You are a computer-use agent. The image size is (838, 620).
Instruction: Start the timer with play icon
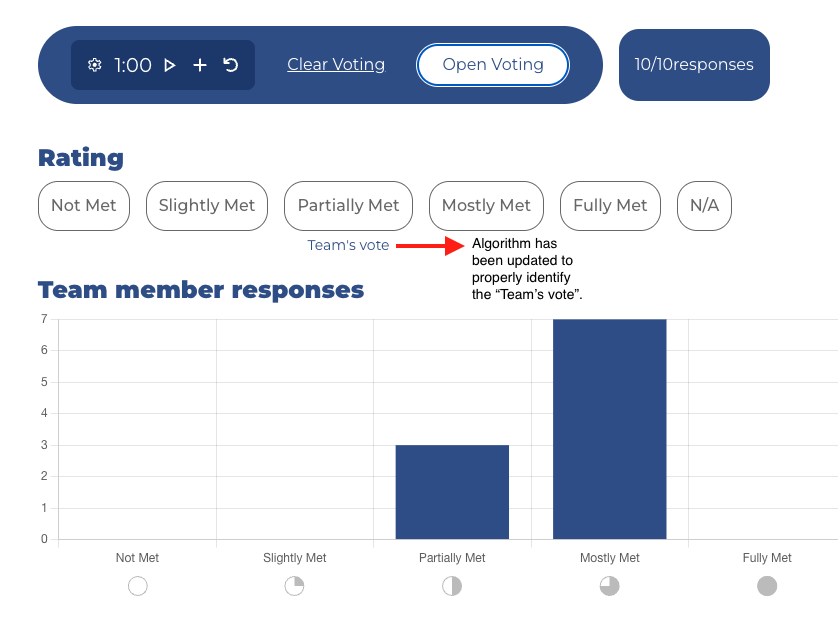[169, 65]
